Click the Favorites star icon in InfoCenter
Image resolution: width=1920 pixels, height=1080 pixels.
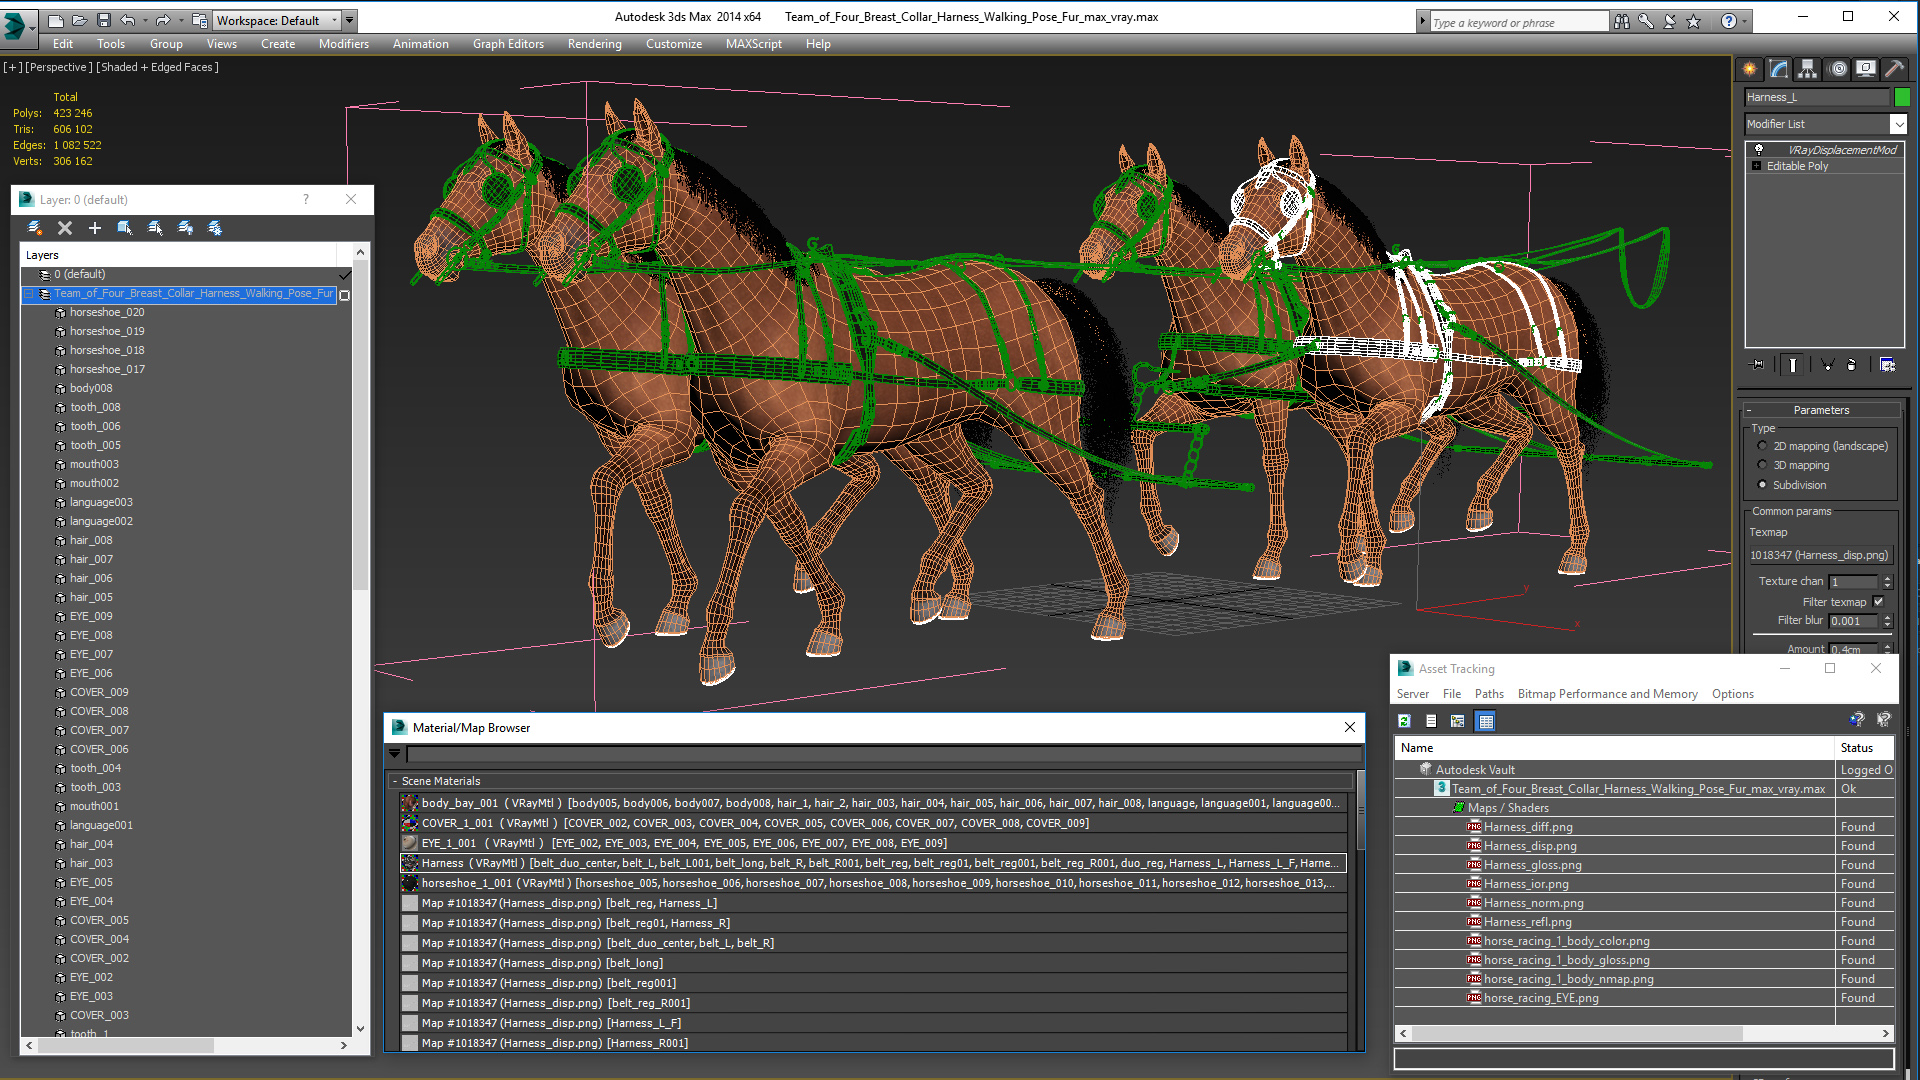(x=1693, y=21)
